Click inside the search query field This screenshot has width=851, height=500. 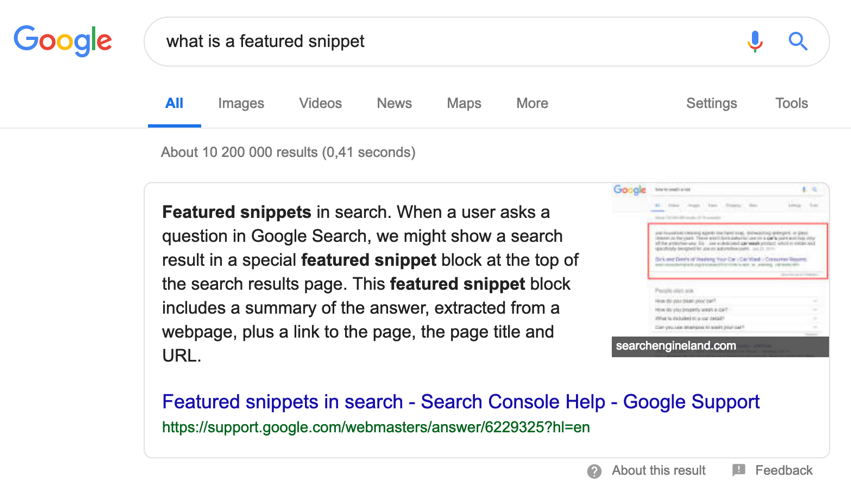point(445,41)
